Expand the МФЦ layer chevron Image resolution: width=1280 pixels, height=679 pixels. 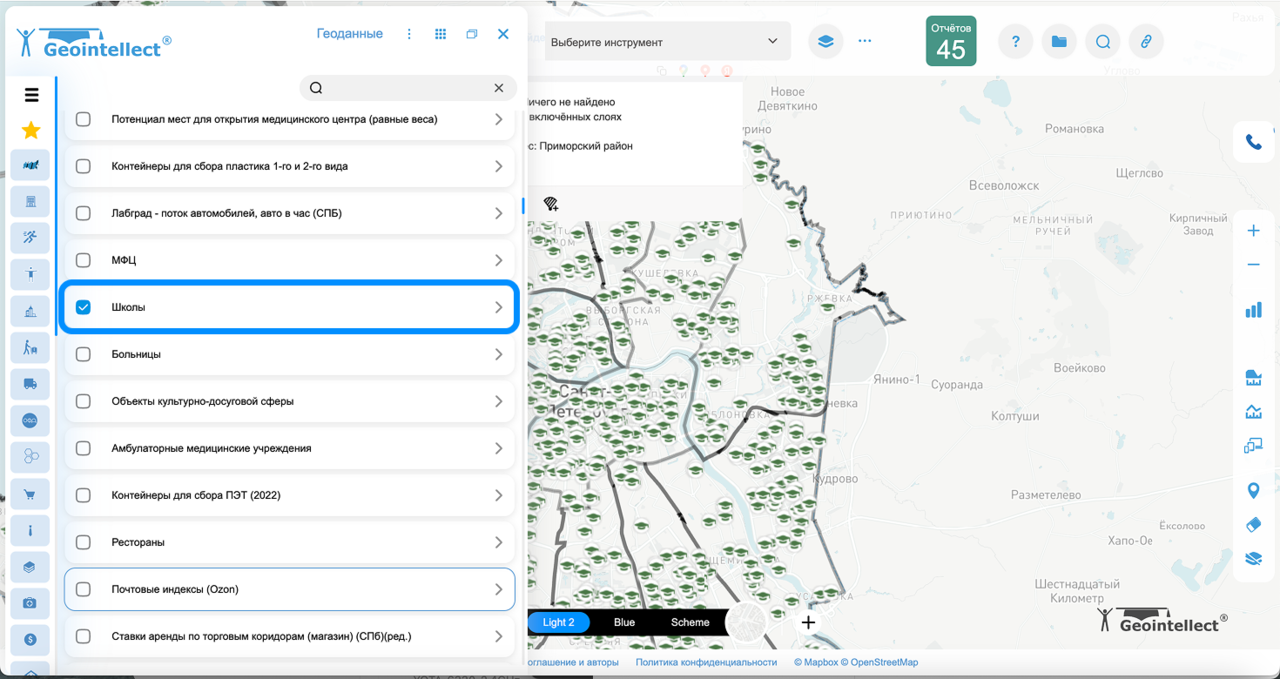[498, 260]
